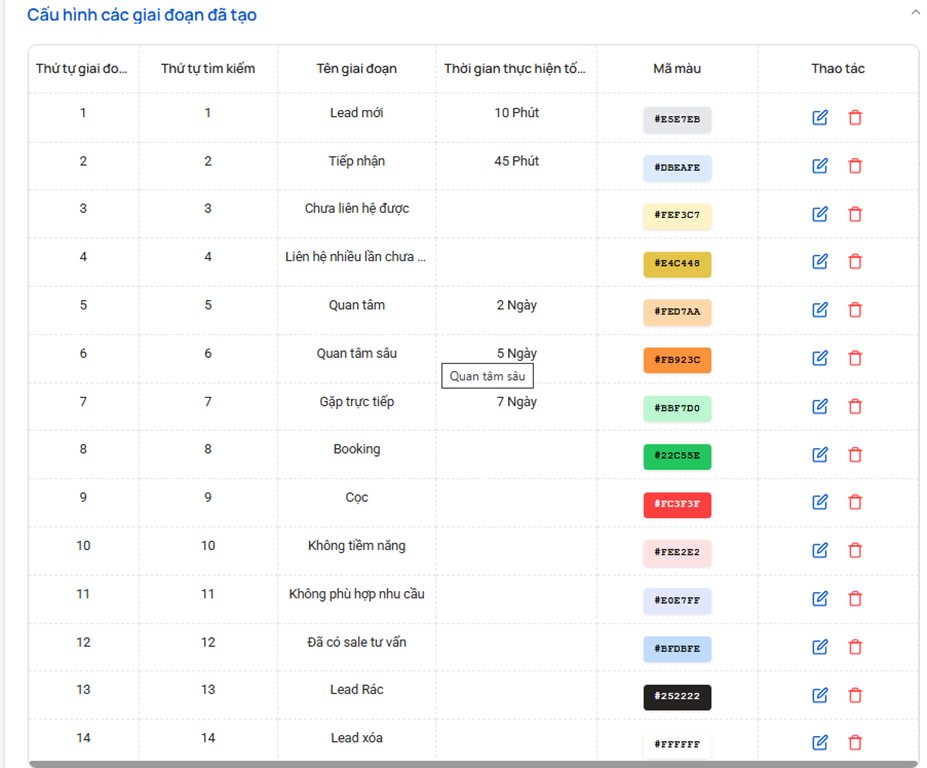The width and height of the screenshot is (927, 768).
Task: Delete the Lead Rác stage
Action: tap(855, 695)
